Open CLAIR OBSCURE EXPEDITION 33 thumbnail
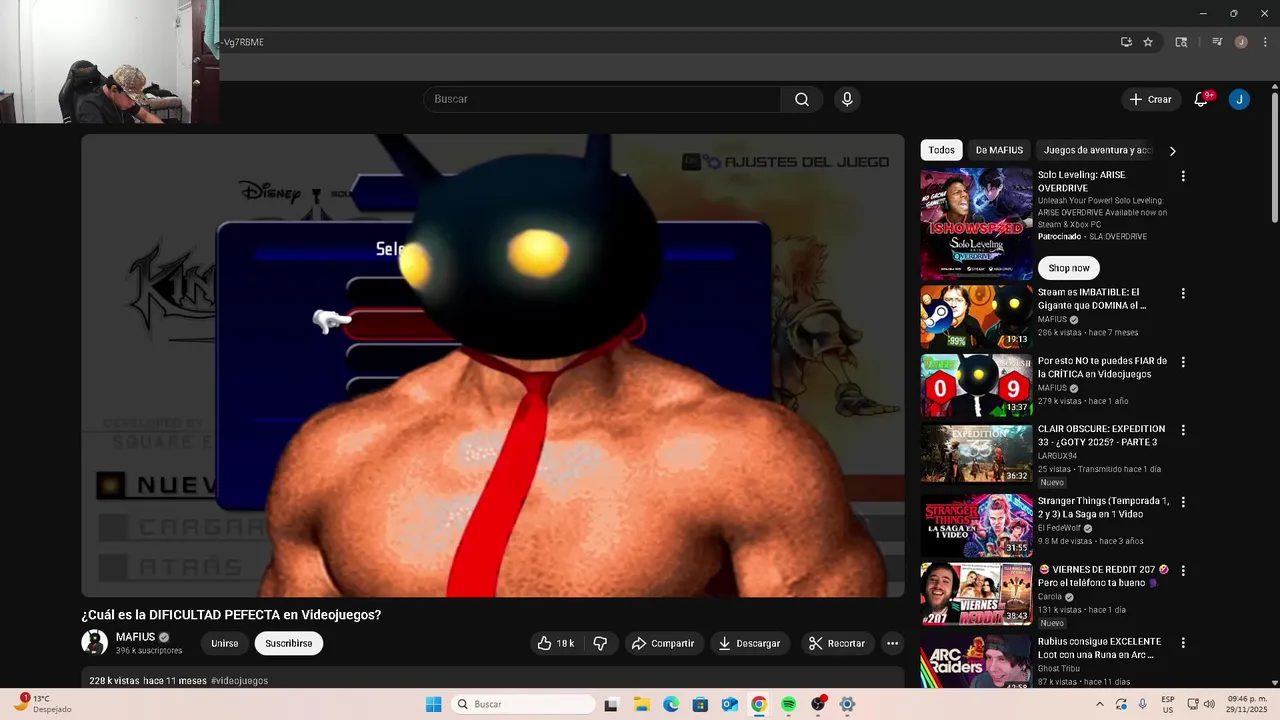Image resolution: width=1280 pixels, height=720 pixels. pos(976,453)
